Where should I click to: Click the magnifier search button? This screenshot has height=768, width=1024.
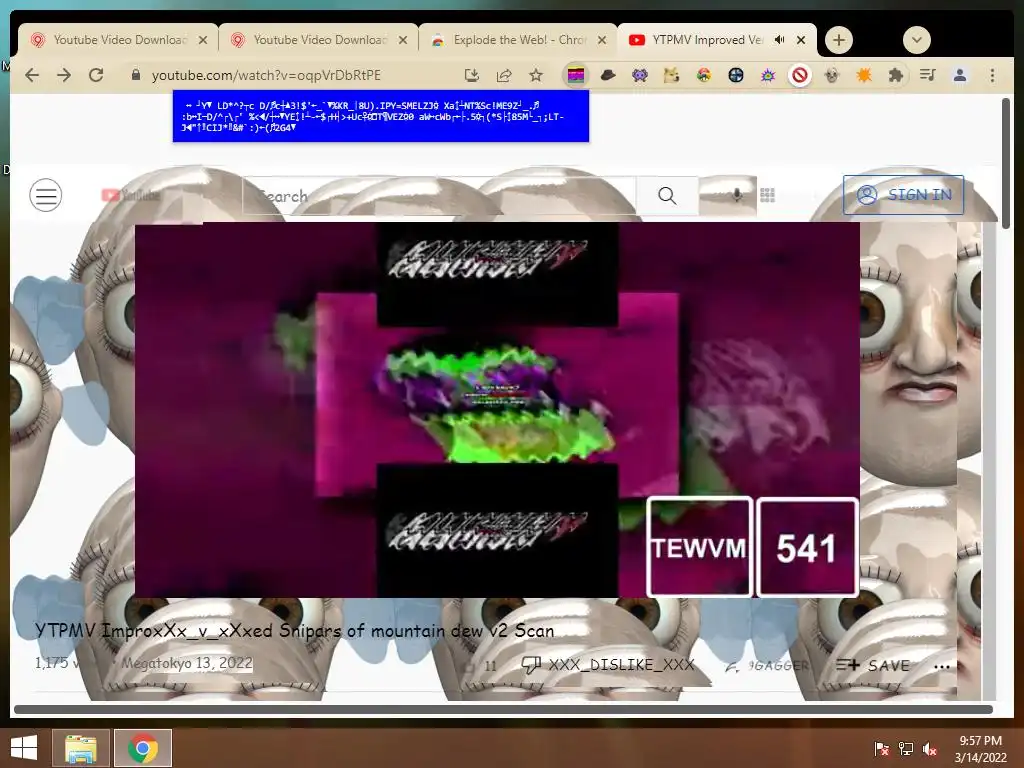[x=667, y=195]
